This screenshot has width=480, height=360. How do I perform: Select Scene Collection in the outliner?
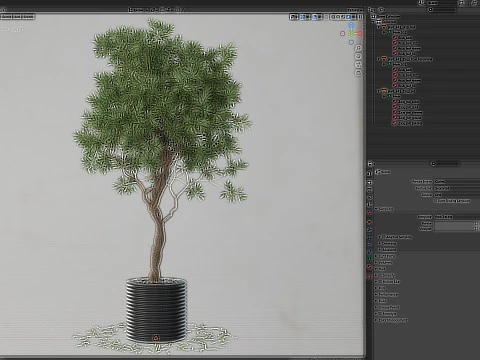(388, 16)
